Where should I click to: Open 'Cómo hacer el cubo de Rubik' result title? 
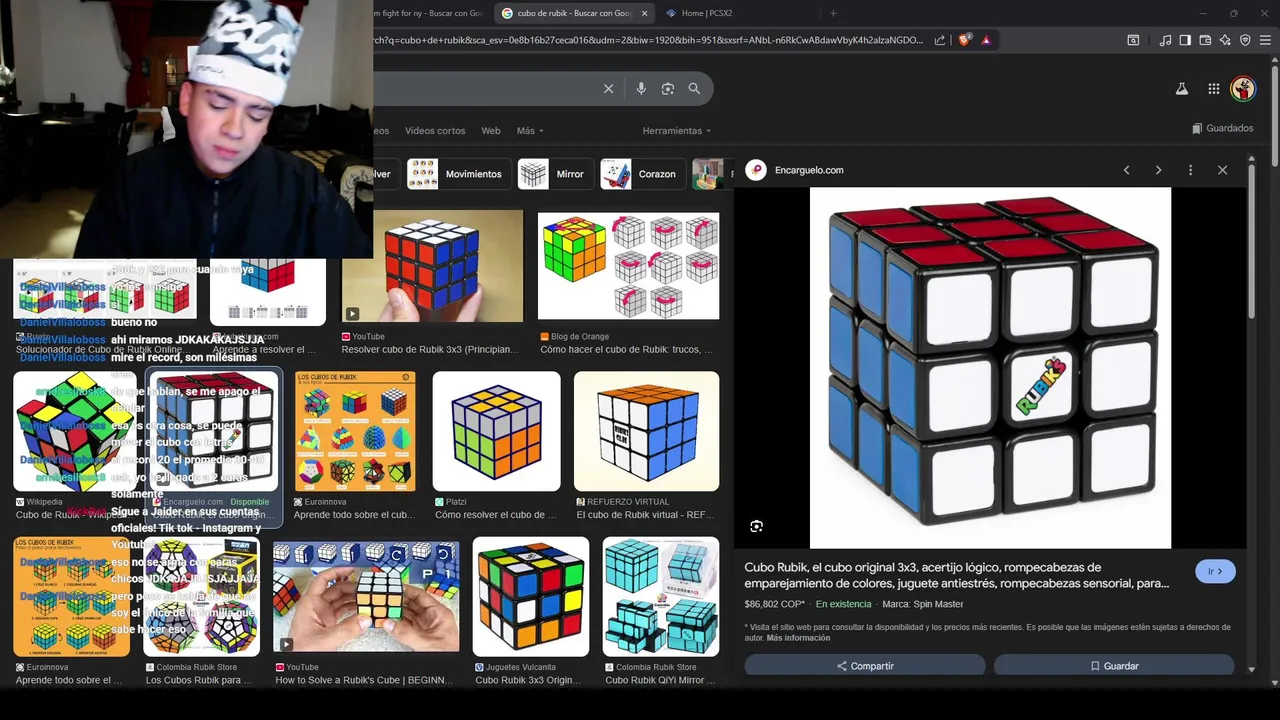pos(626,350)
